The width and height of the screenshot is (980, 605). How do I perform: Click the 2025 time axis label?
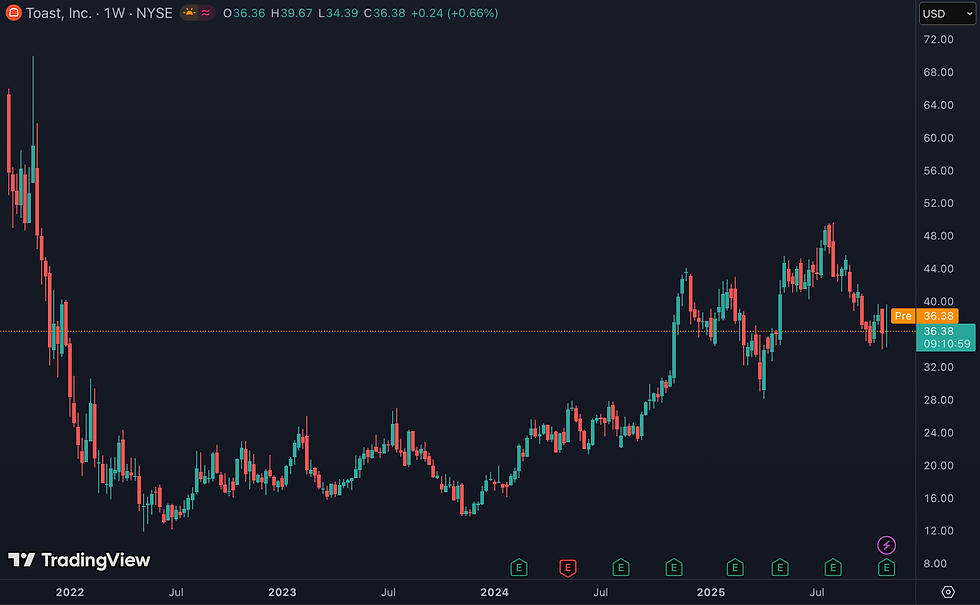(x=711, y=592)
